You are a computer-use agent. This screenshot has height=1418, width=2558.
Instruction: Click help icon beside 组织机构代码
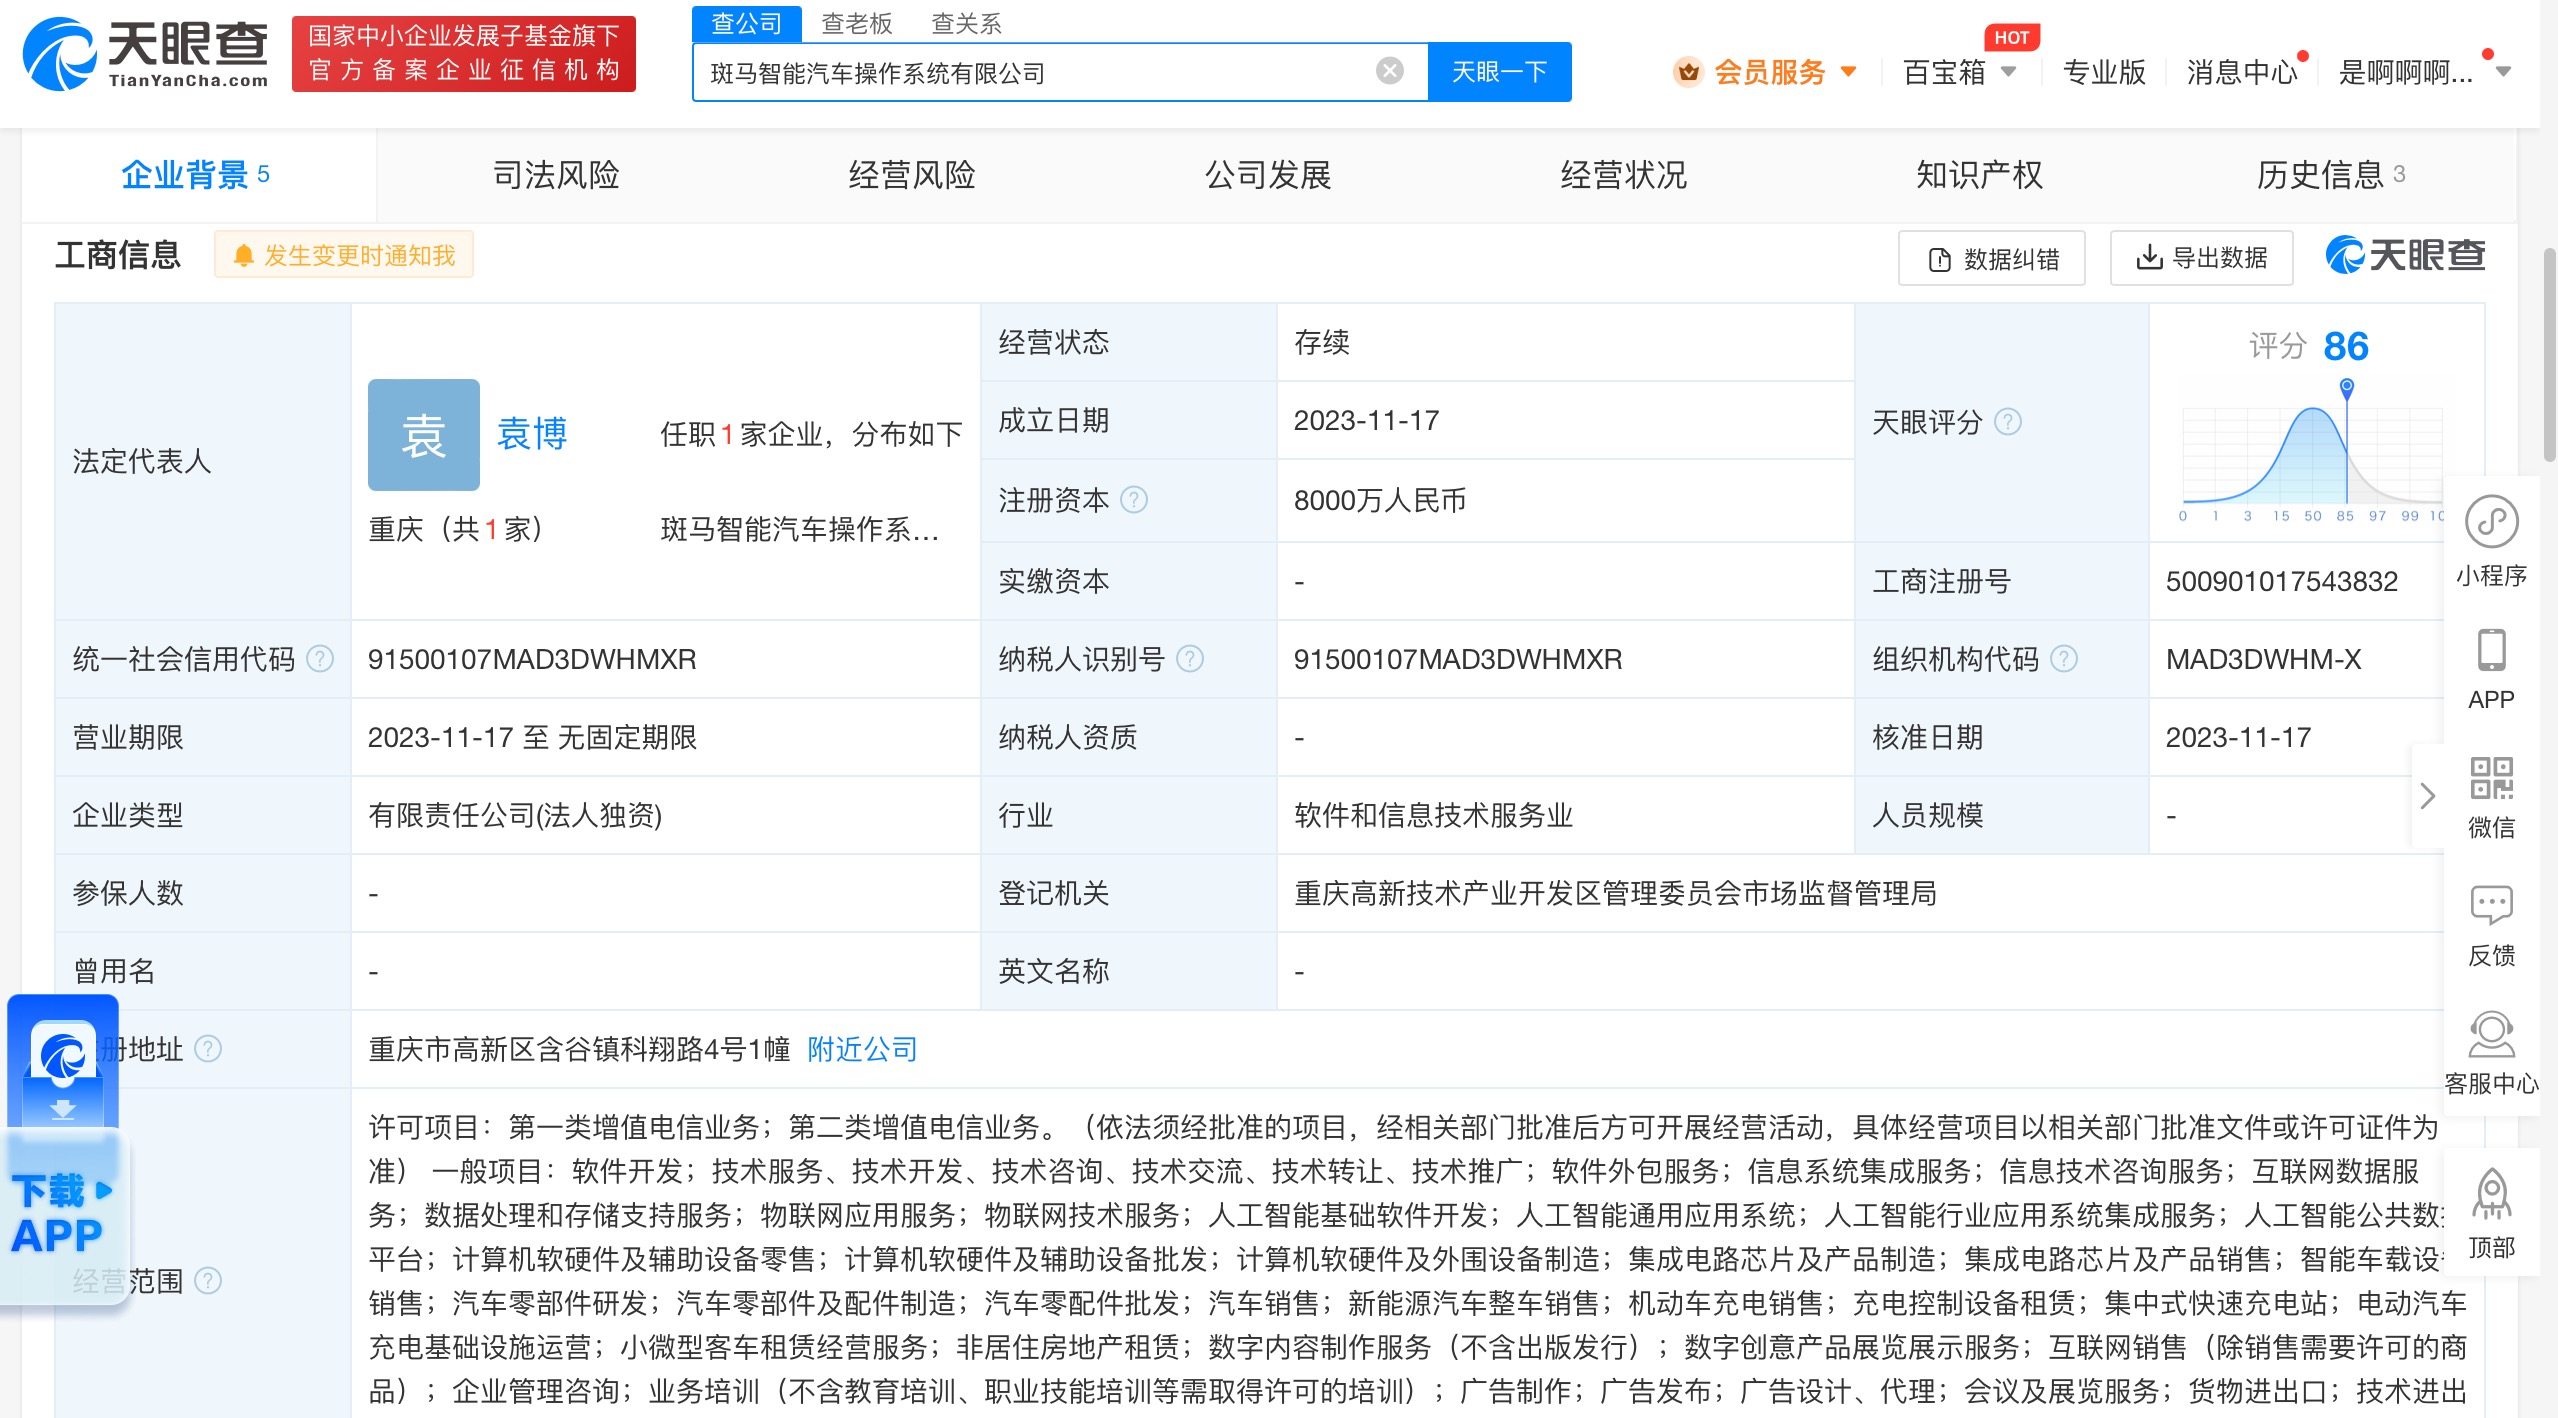[2063, 658]
